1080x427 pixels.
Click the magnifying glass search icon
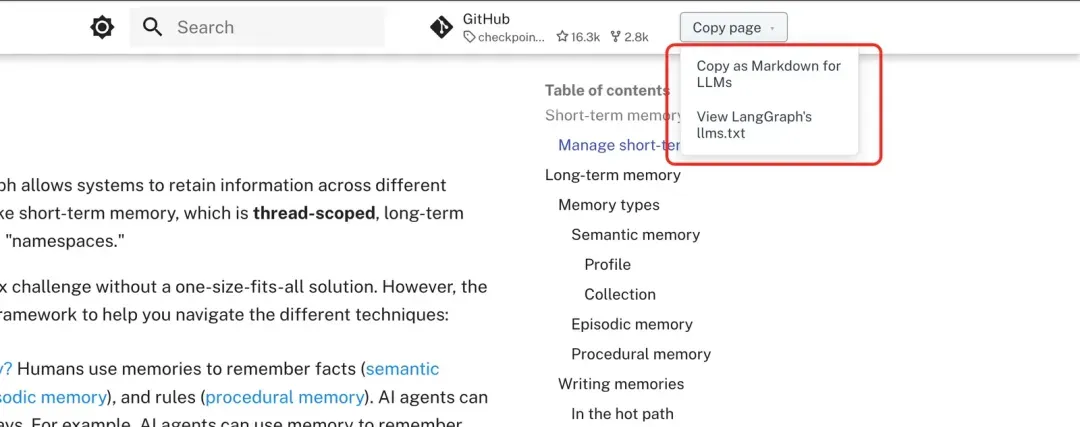click(x=152, y=27)
